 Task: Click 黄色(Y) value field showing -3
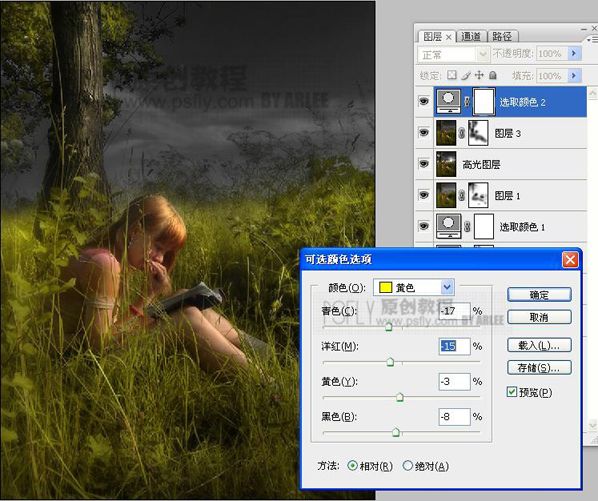click(454, 382)
